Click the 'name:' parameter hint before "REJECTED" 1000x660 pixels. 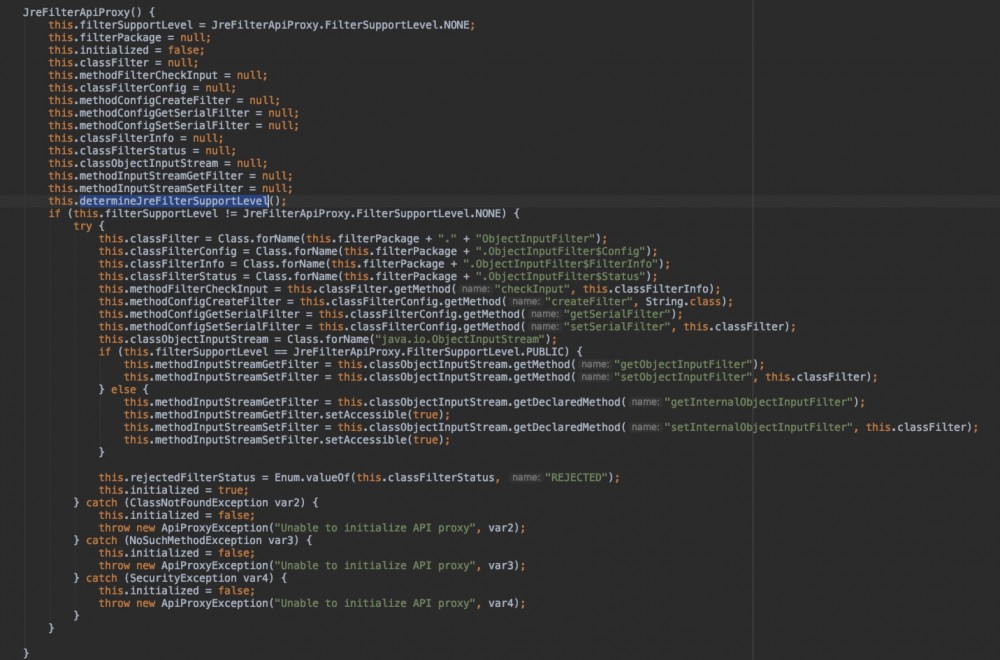pyautogui.click(x=526, y=478)
